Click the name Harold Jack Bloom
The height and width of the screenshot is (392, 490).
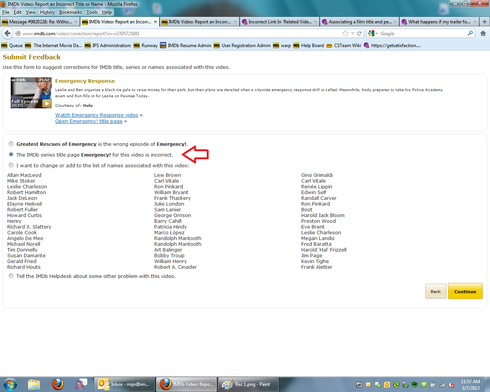323,215
